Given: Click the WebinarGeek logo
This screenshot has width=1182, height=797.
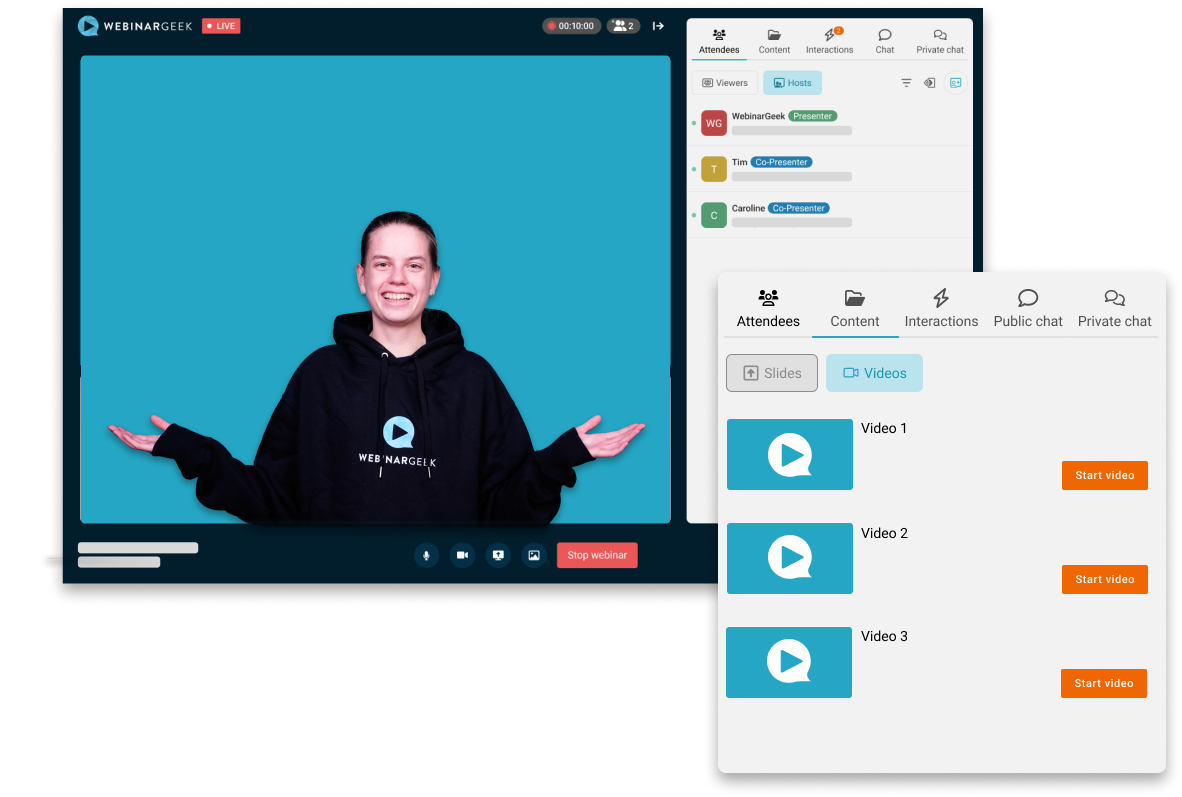Looking at the screenshot, I should coord(135,26).
